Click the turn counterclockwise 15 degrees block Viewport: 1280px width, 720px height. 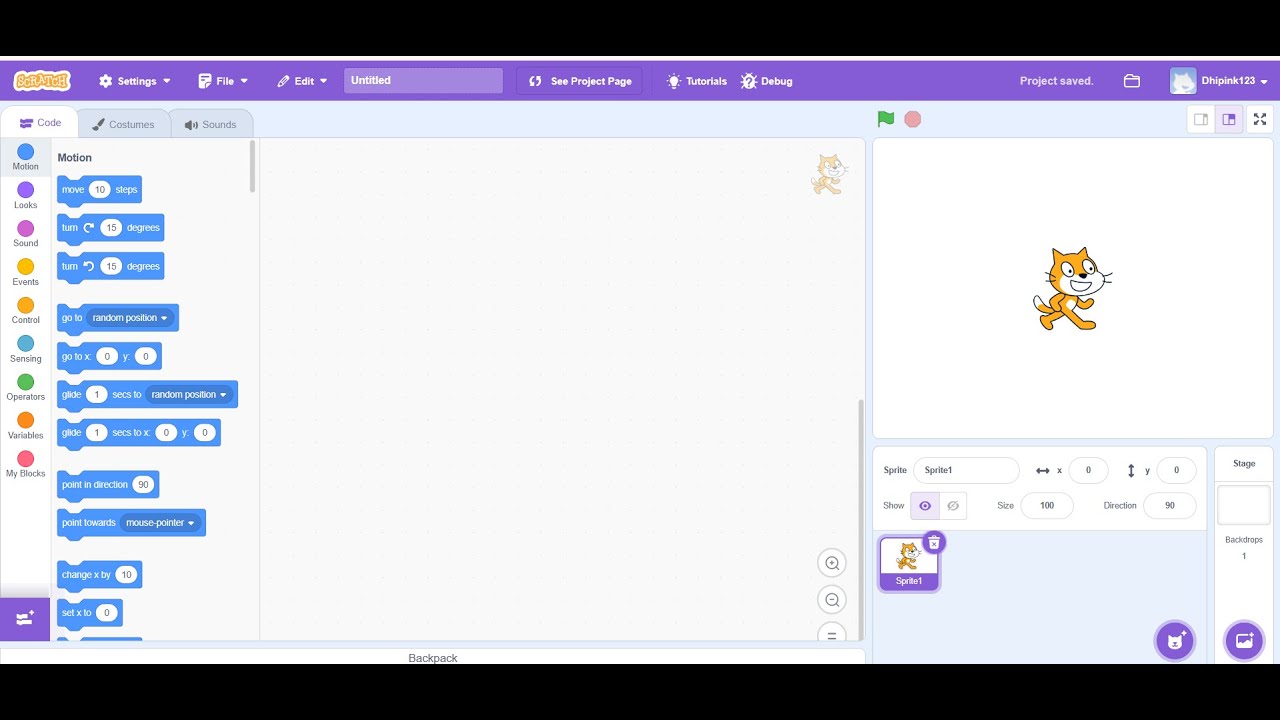tap(110, 267)
